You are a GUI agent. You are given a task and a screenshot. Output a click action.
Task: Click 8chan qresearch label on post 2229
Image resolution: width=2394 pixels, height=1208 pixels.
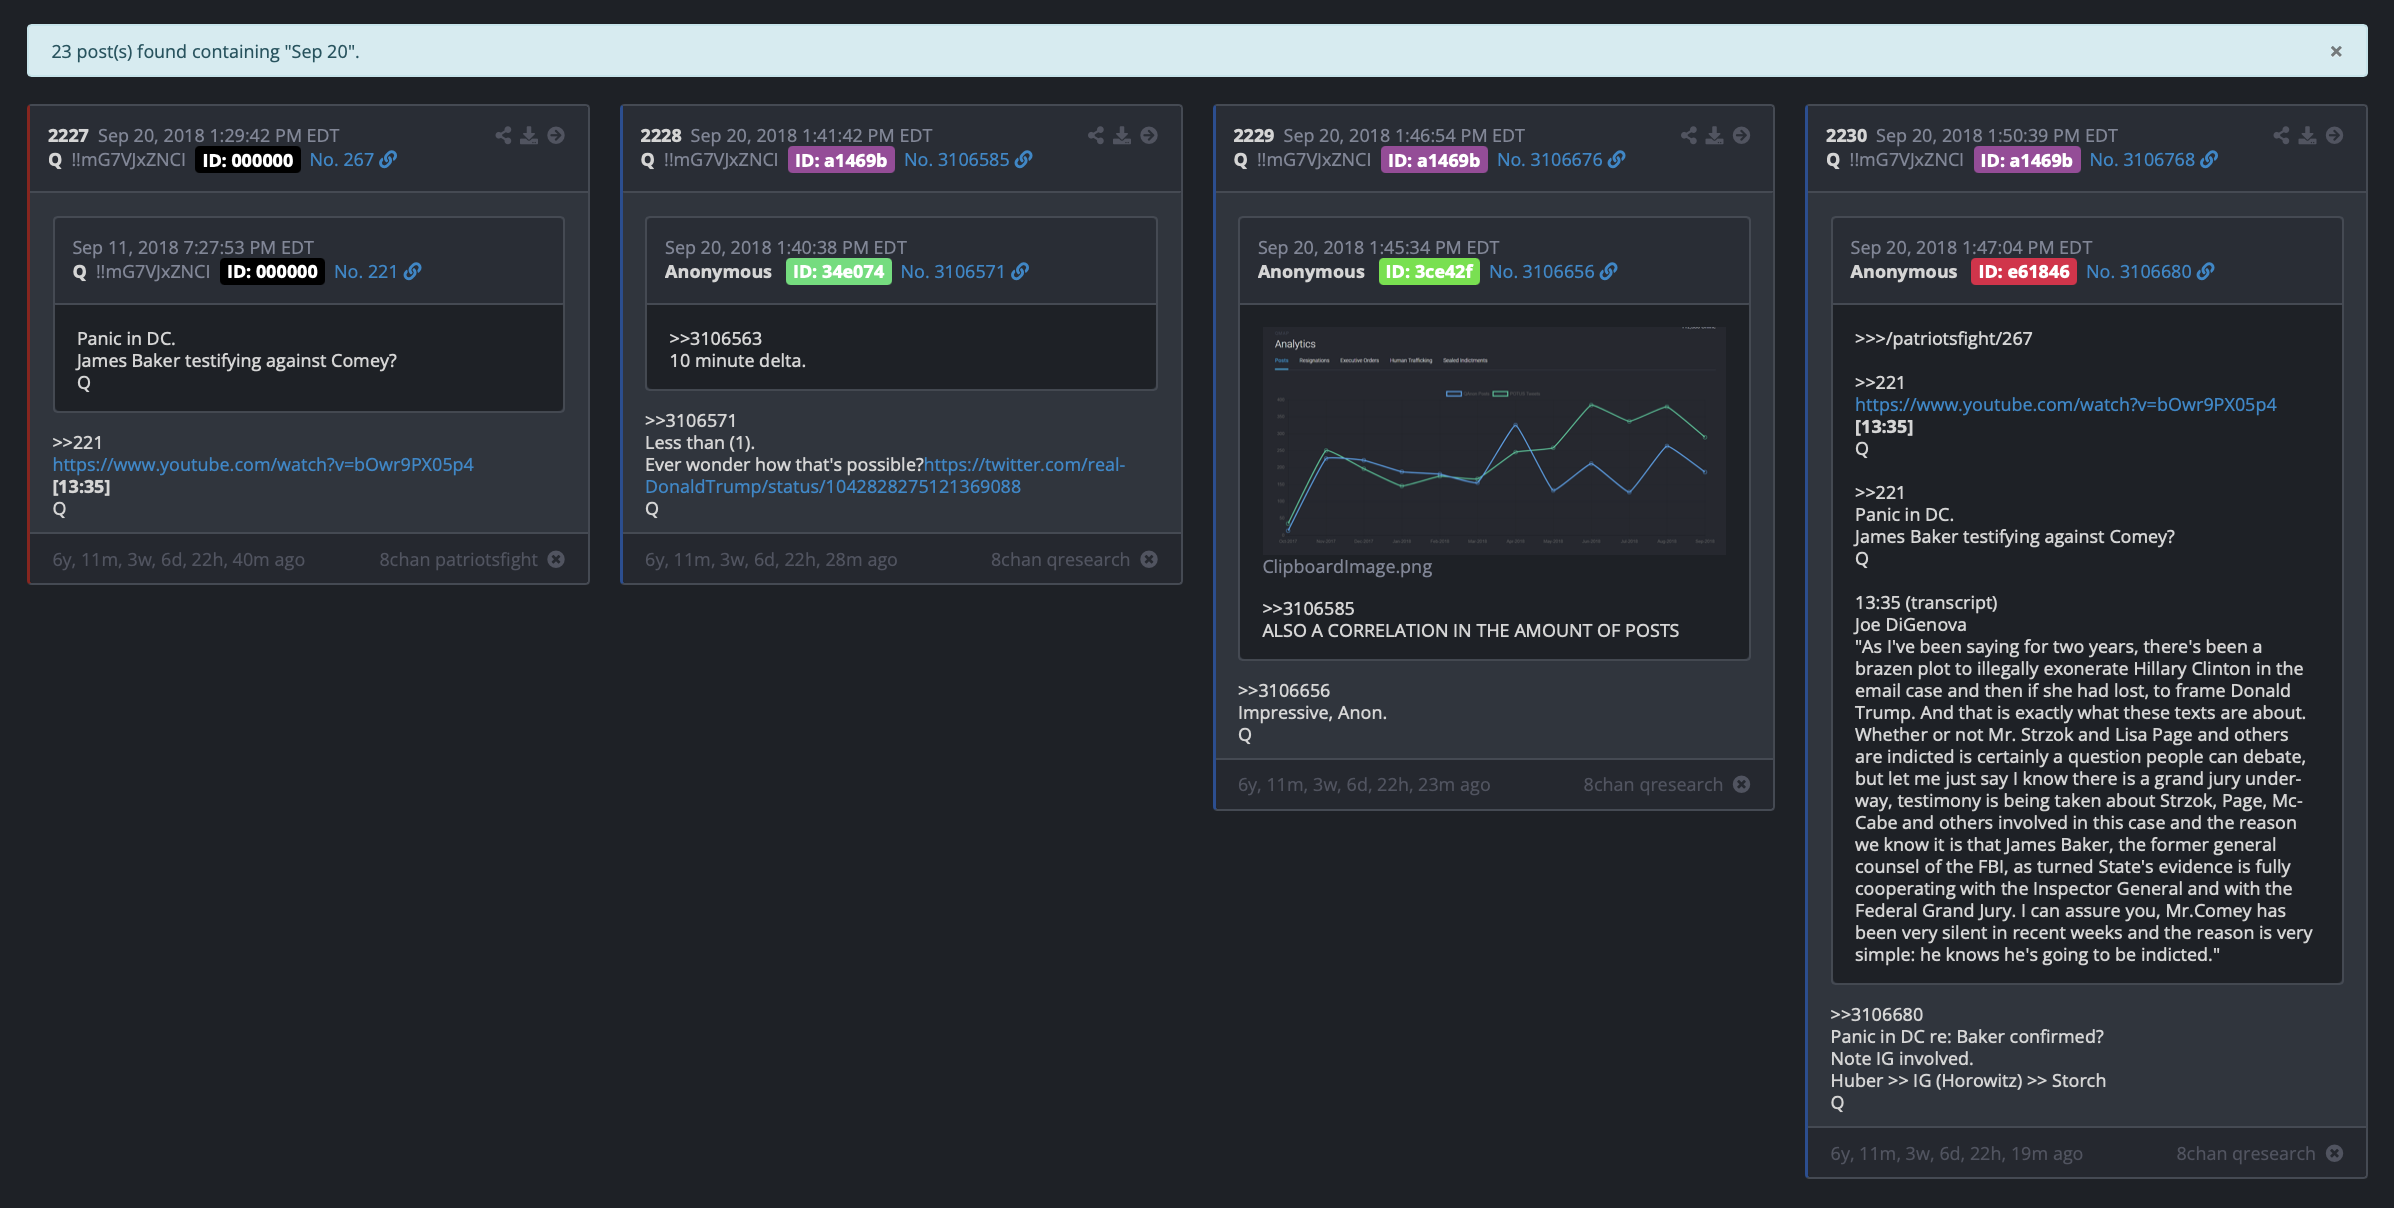tap(1653, 785)
